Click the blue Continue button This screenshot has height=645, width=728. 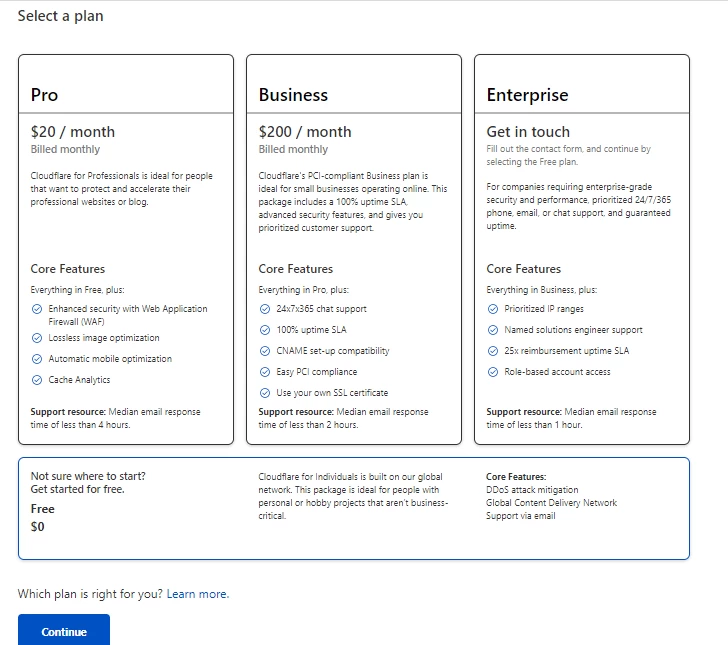pos(64,631)
